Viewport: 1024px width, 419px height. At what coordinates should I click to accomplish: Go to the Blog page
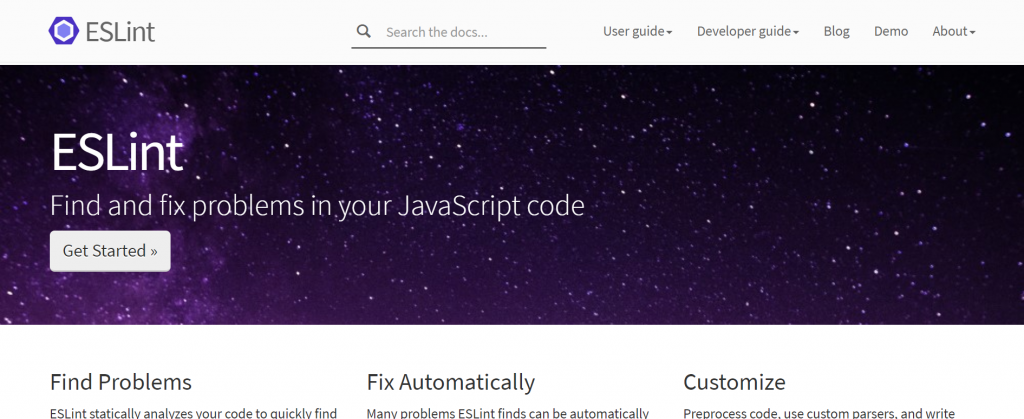tap(836, 31)
